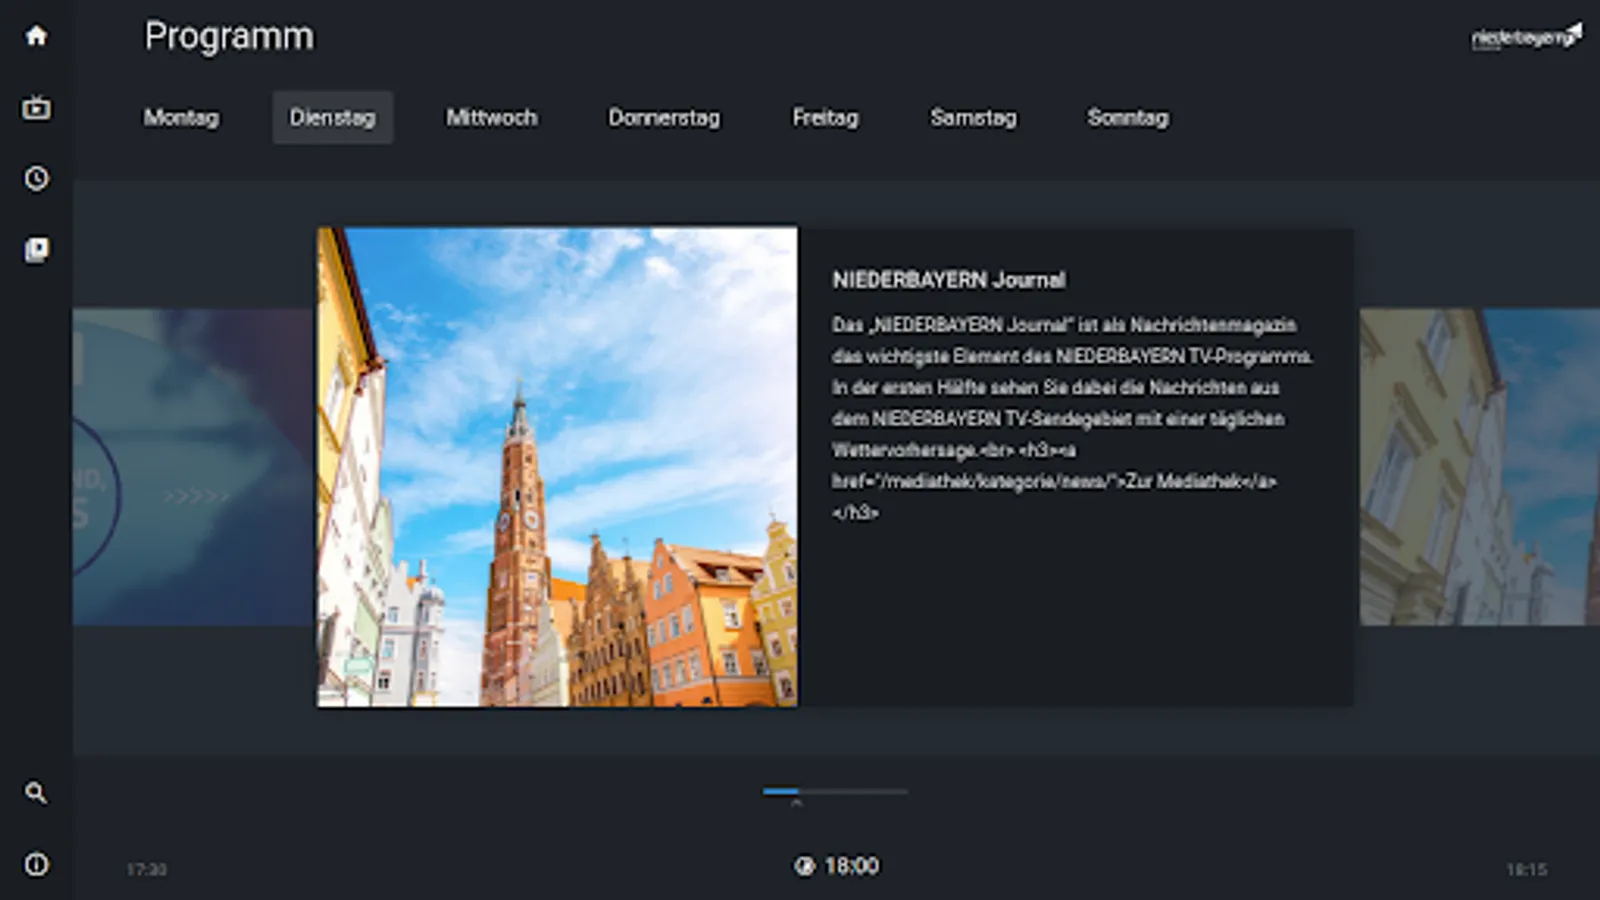Click the NIEDERBAYERN Journal title
Screen dimensions: 1600x900
pyautogui.click(x=948, y=280)
